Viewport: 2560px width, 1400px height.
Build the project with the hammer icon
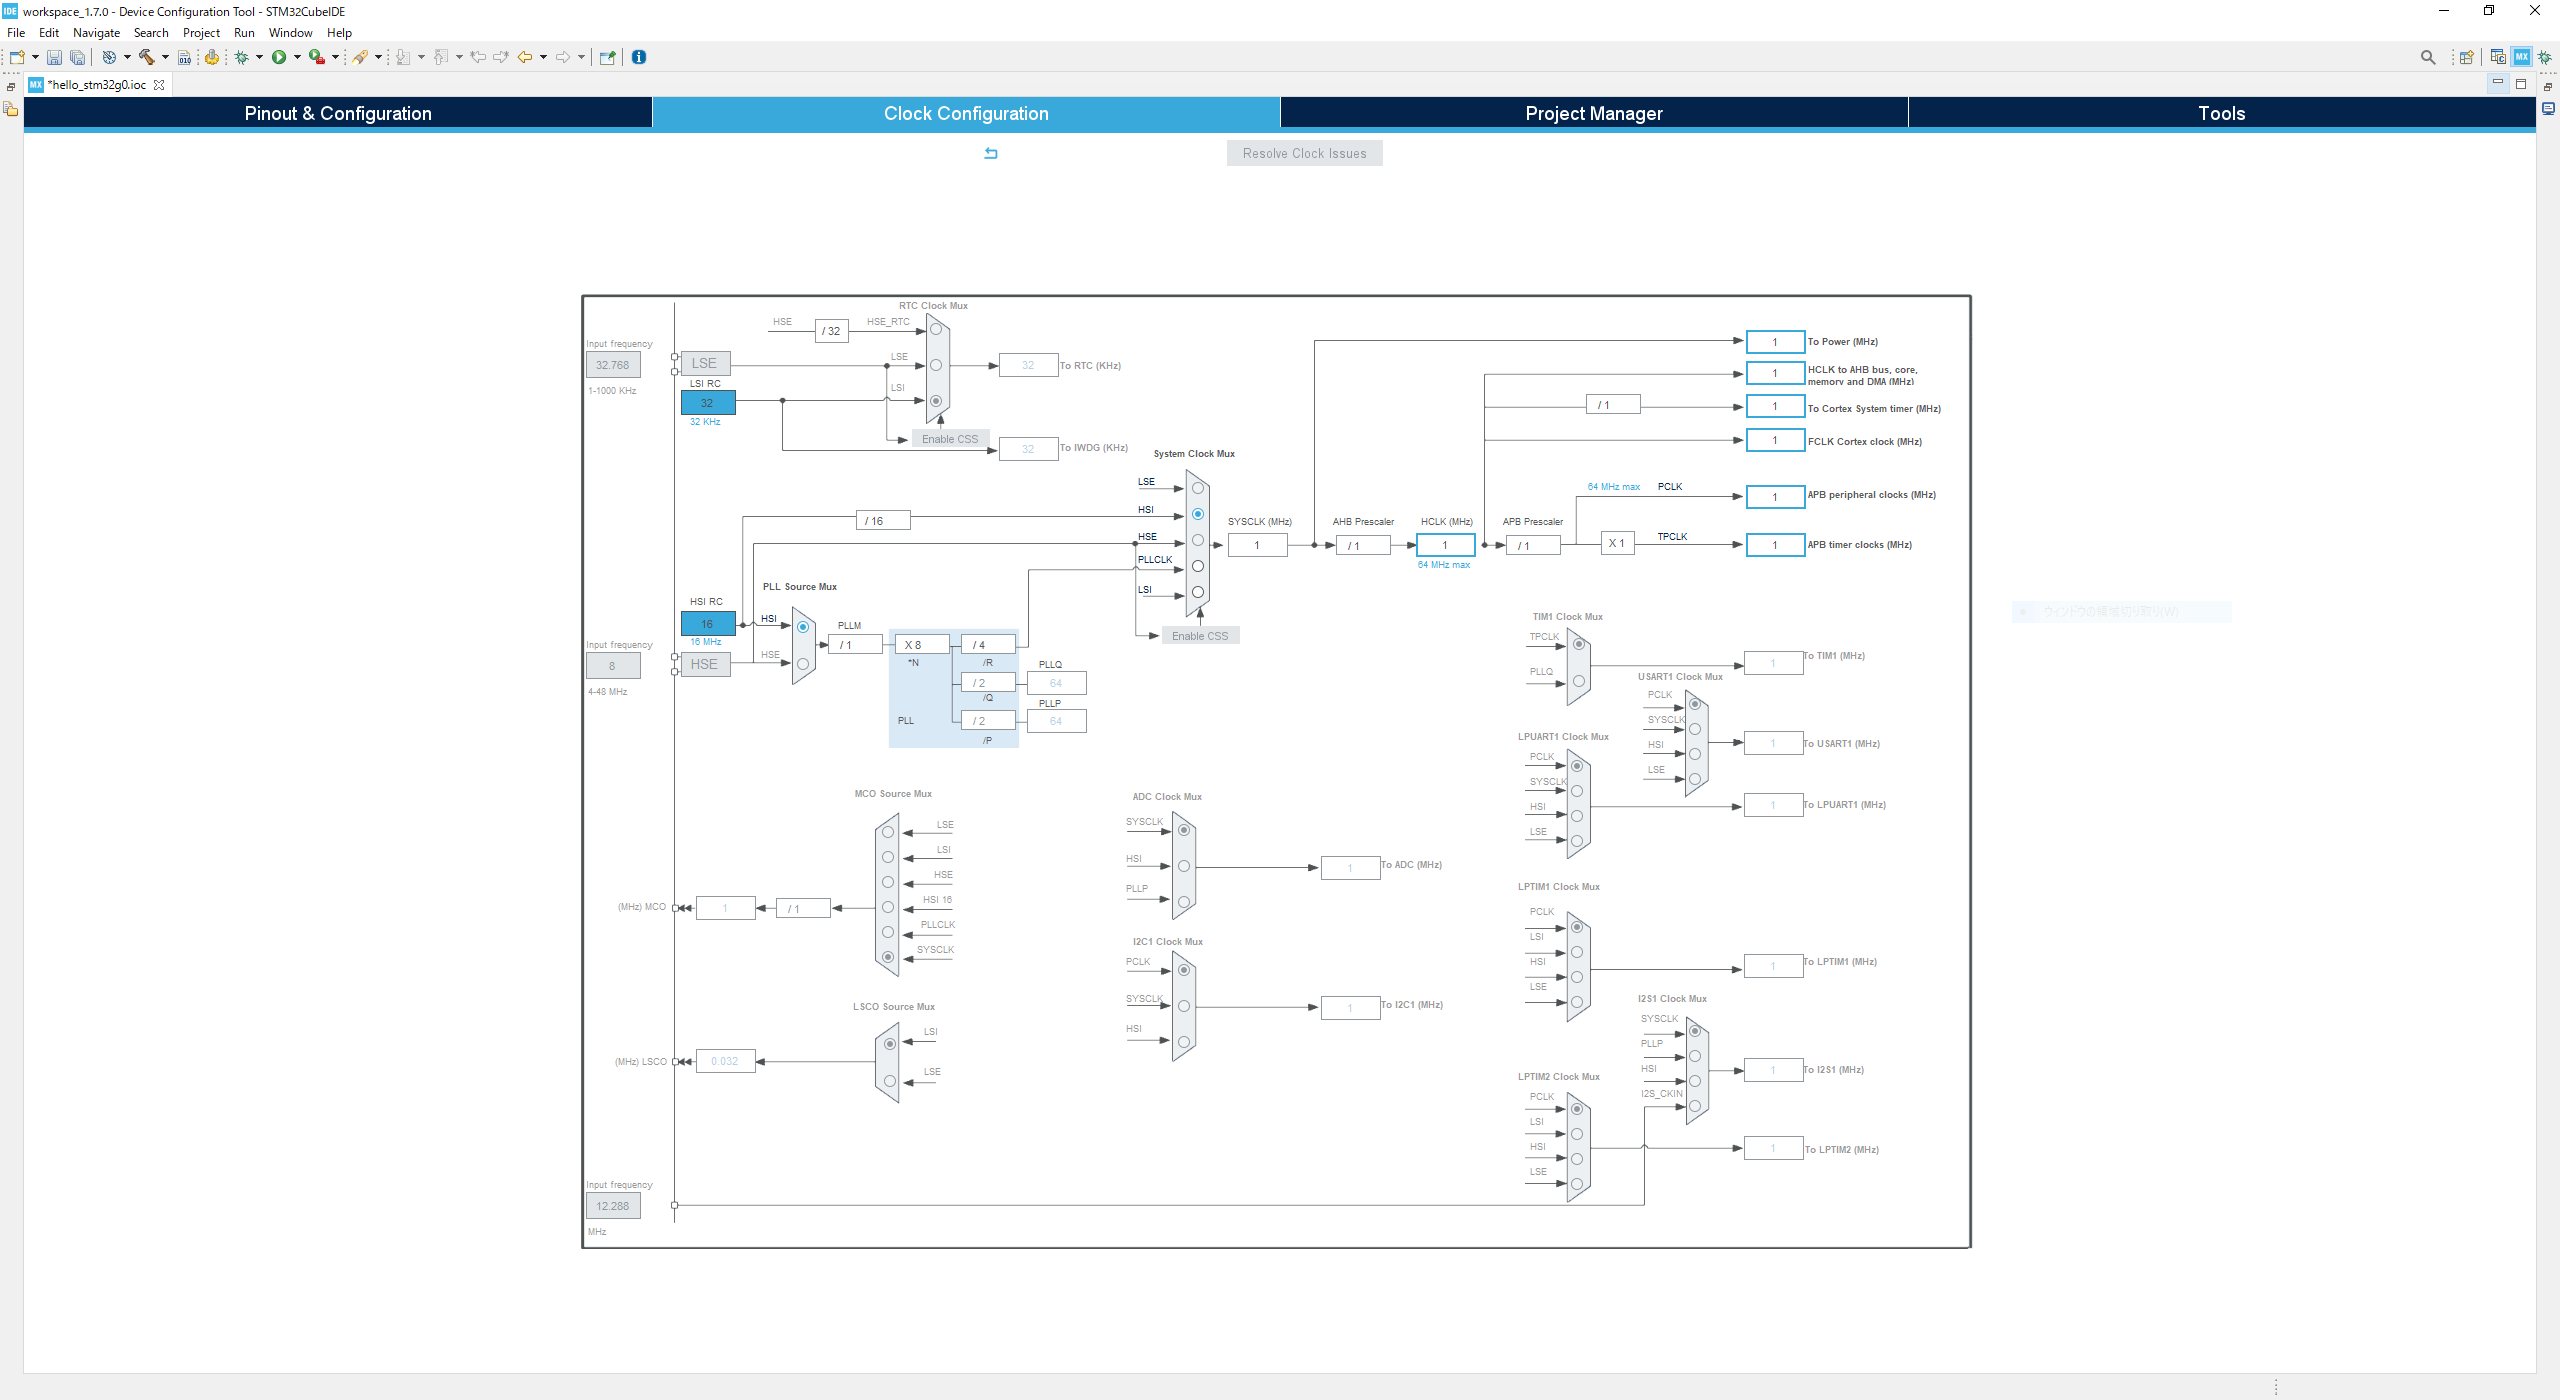coord(147,57)
